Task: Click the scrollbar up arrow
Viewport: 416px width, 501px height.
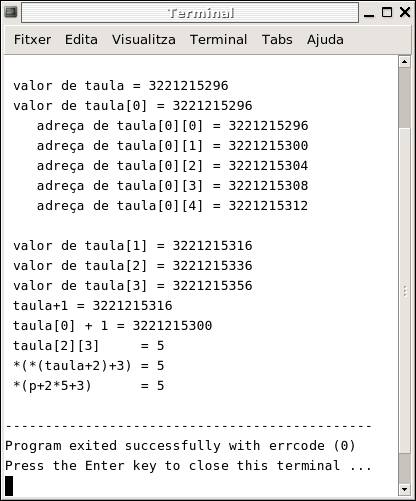Action: (405, 62)
